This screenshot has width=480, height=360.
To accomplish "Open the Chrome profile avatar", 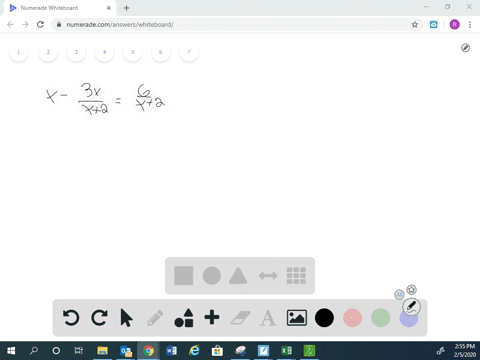I will pos(455,24).
